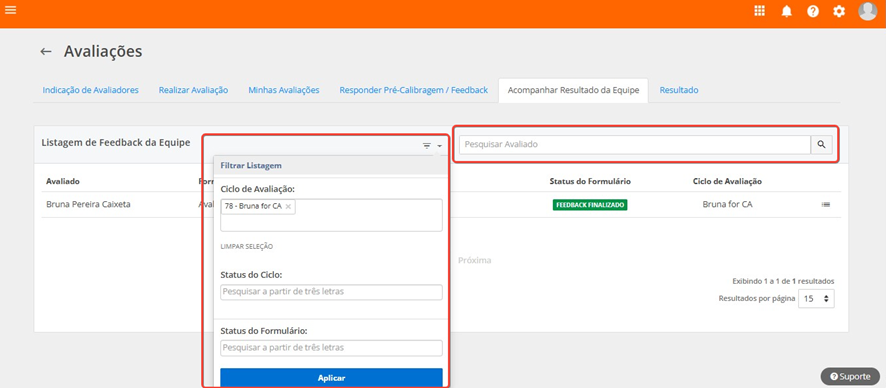The height and width of the screenshot is (388, 886).
Task: Click LIMPAR SELEÇÃO link
Action: [246, 247]
